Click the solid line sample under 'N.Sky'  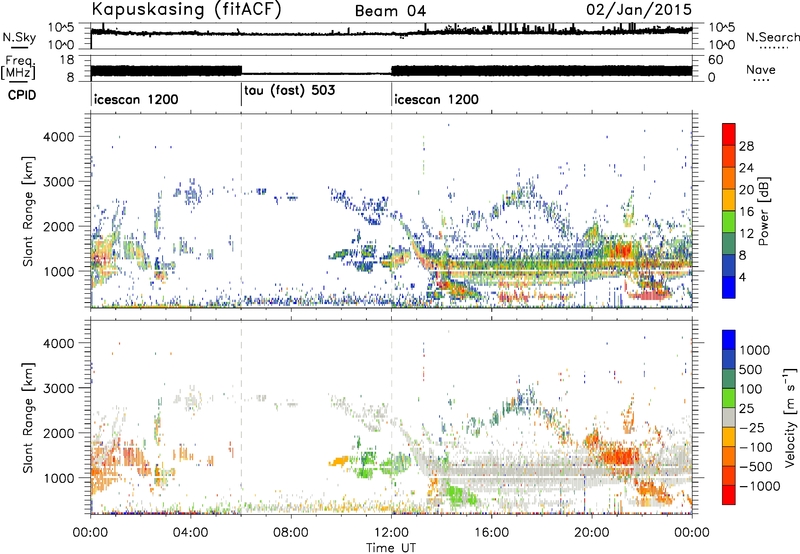point(19,48)
